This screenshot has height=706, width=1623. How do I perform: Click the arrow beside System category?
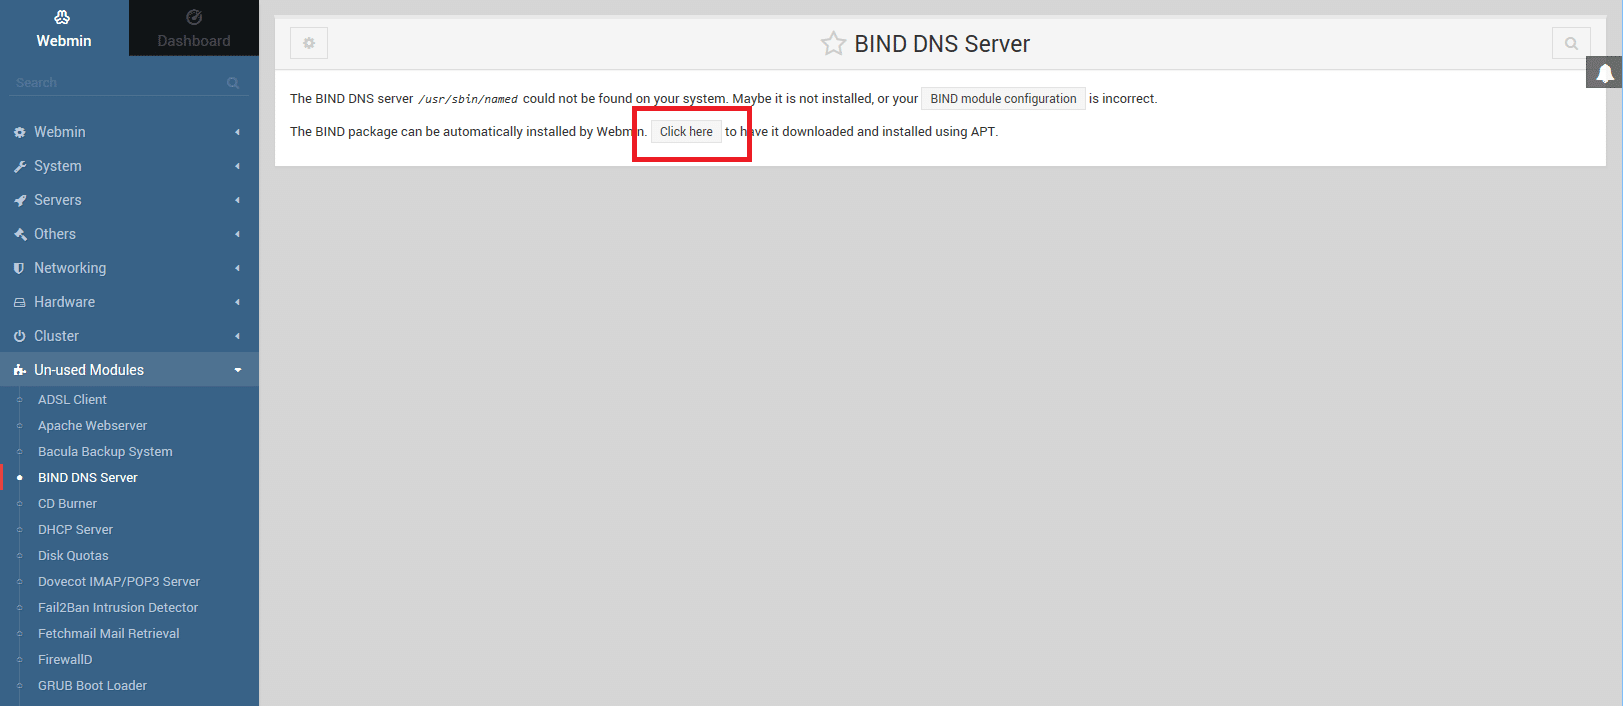[237, 166]
